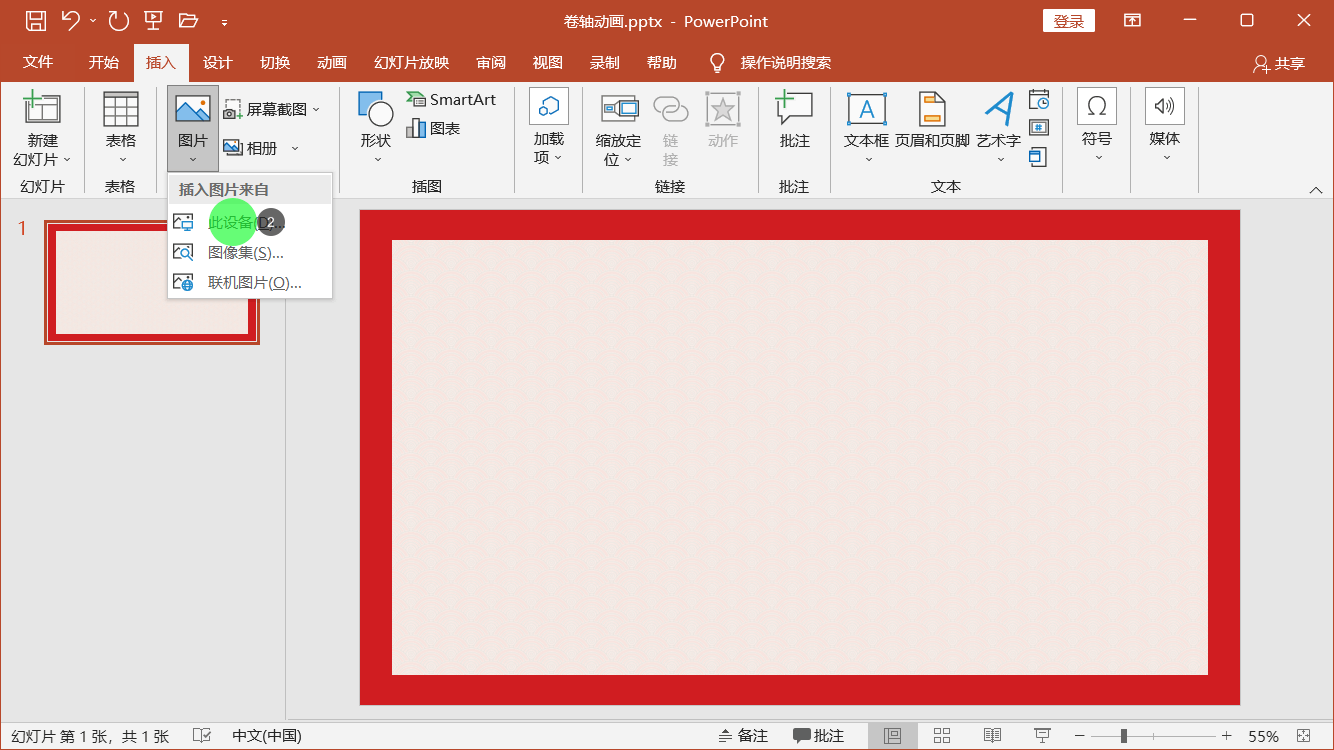Select slide 1 thumbnail

152,283
